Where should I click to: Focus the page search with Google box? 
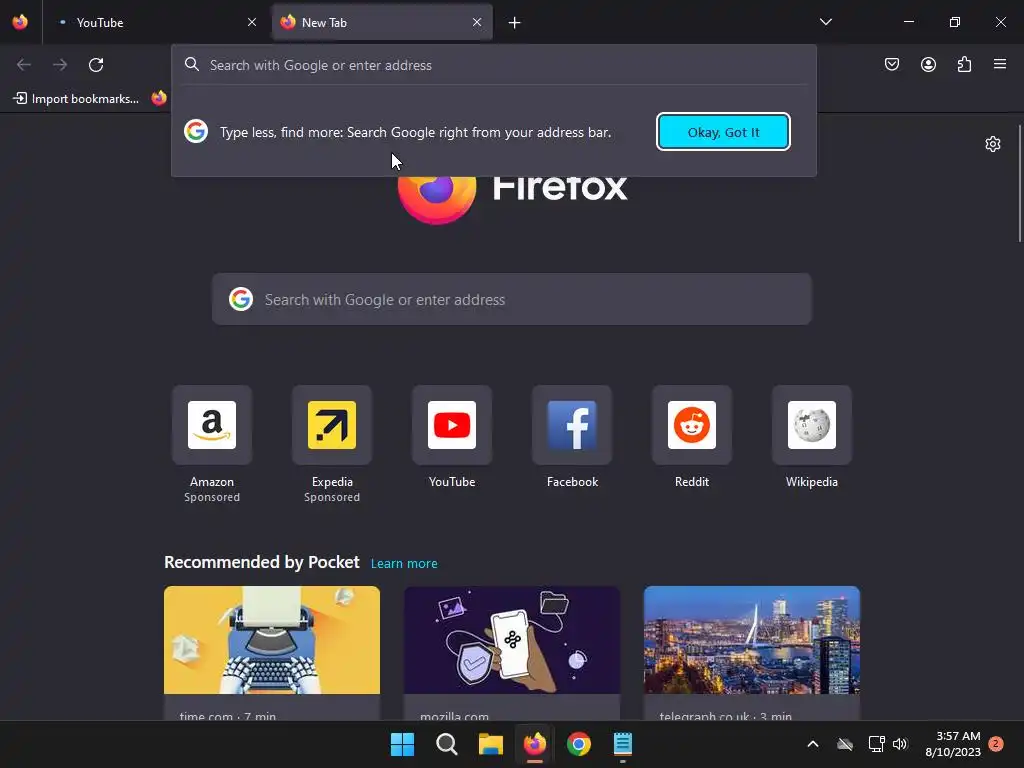(x=511, y=299)
